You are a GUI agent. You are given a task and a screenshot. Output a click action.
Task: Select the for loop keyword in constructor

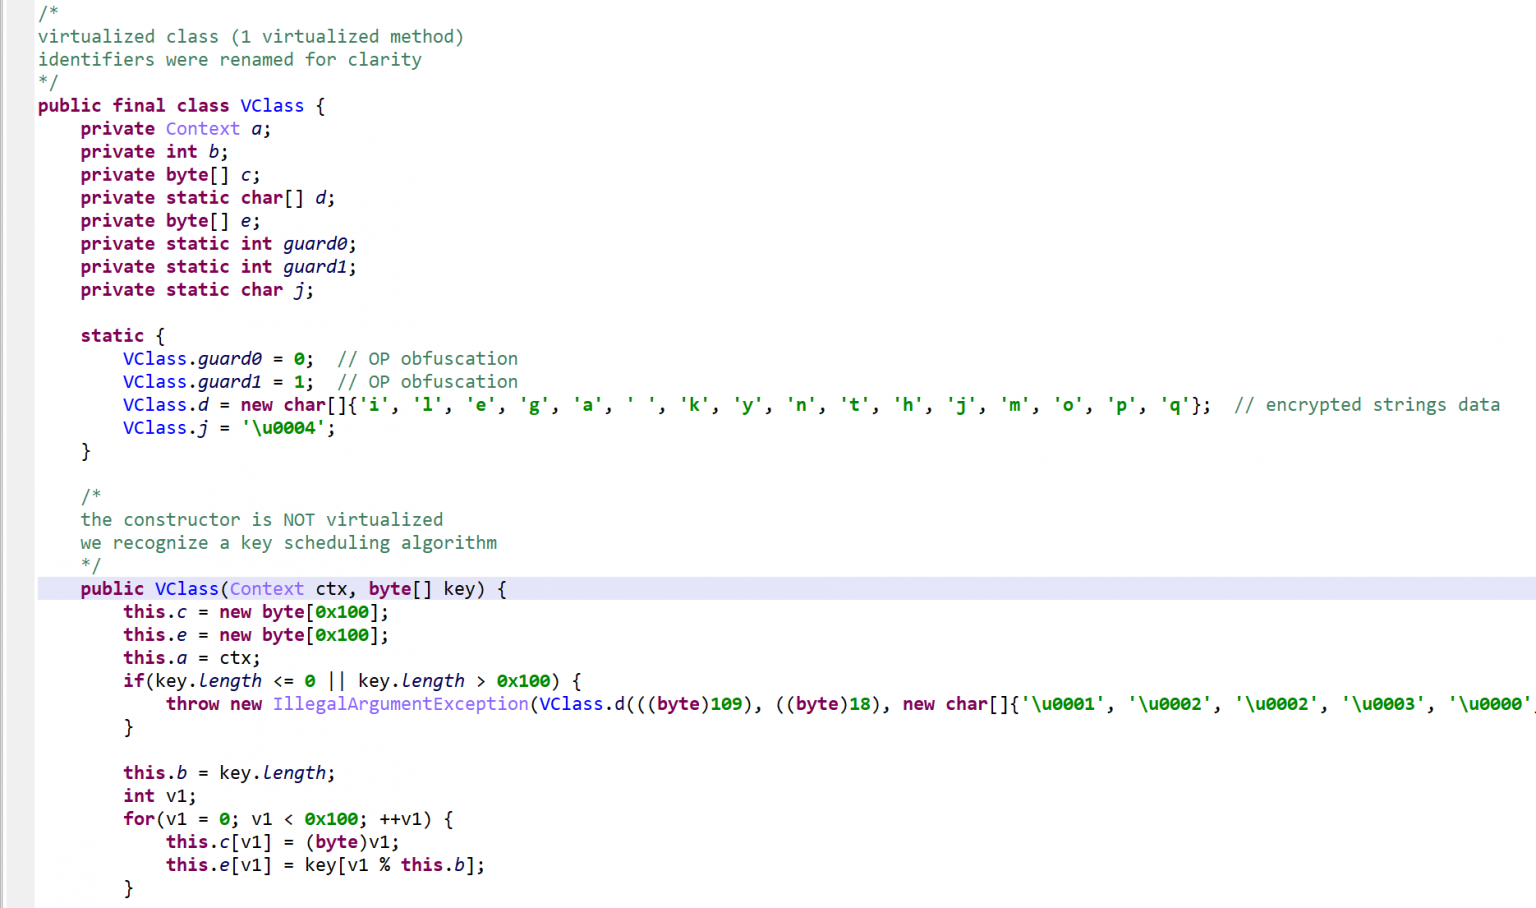pos(138,818)
